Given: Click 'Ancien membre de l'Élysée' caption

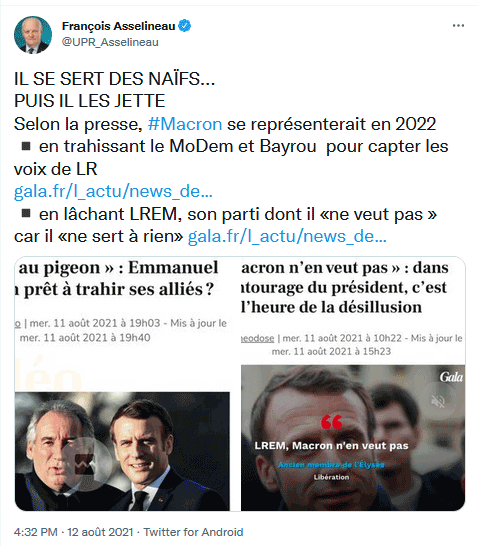Looking at the screenshot, I should (331, 465).
